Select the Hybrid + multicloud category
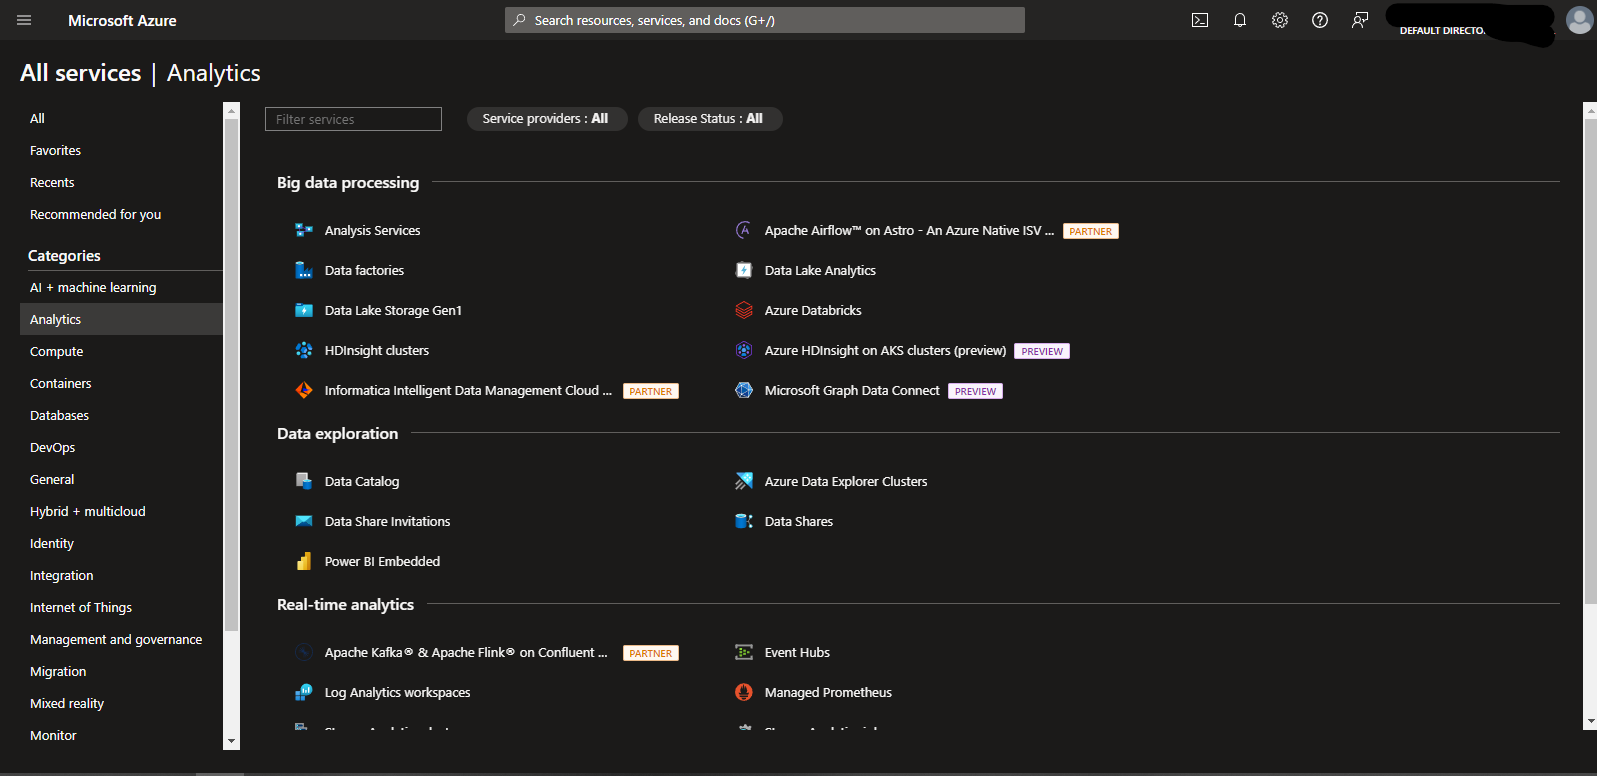This screenshot has height=776, width=1597. click(87, 511)
